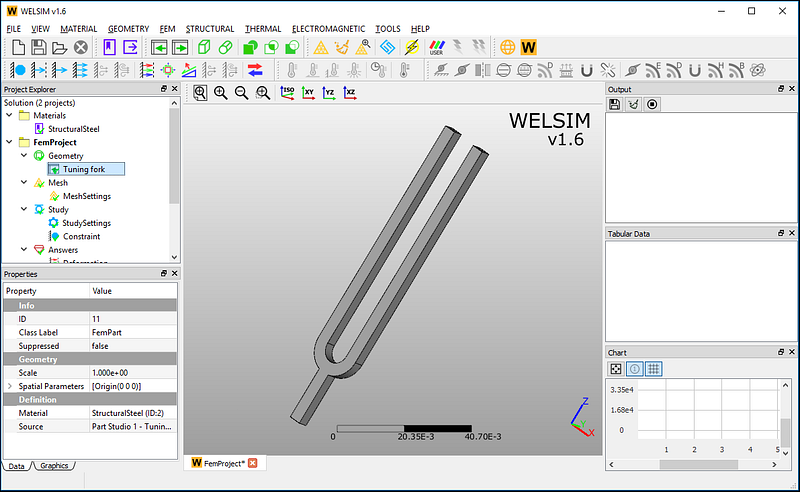Close the FemProject document tab
This screenshot has width=800, height=492.
pyautogui.click(x=253, y=463)
